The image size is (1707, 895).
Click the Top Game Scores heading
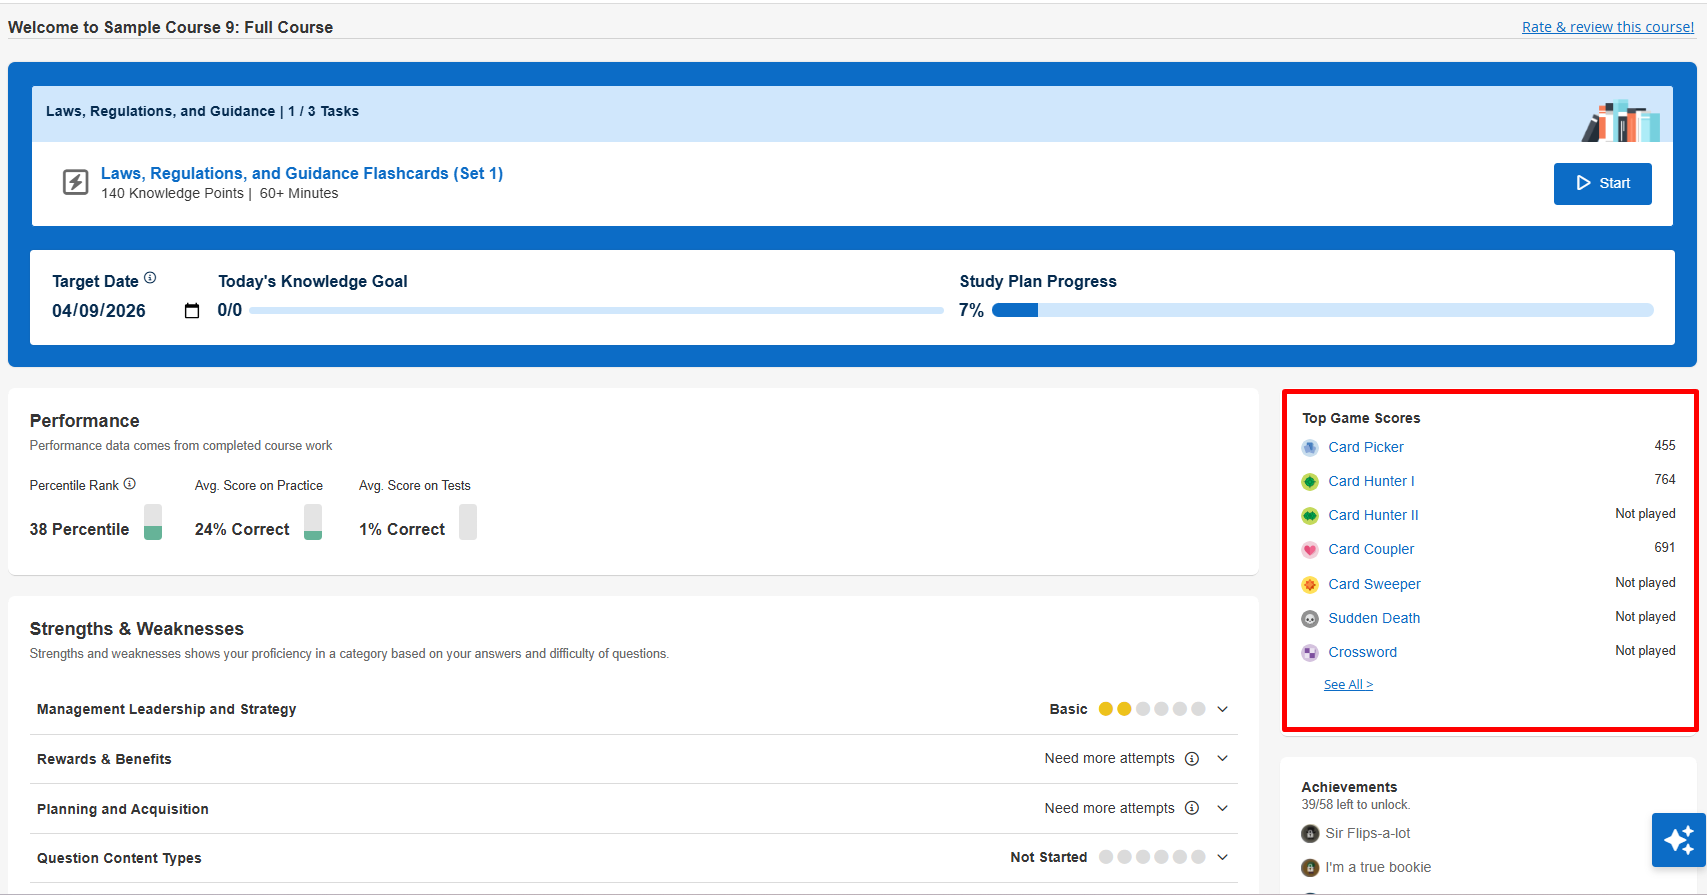pos(1361,418)
